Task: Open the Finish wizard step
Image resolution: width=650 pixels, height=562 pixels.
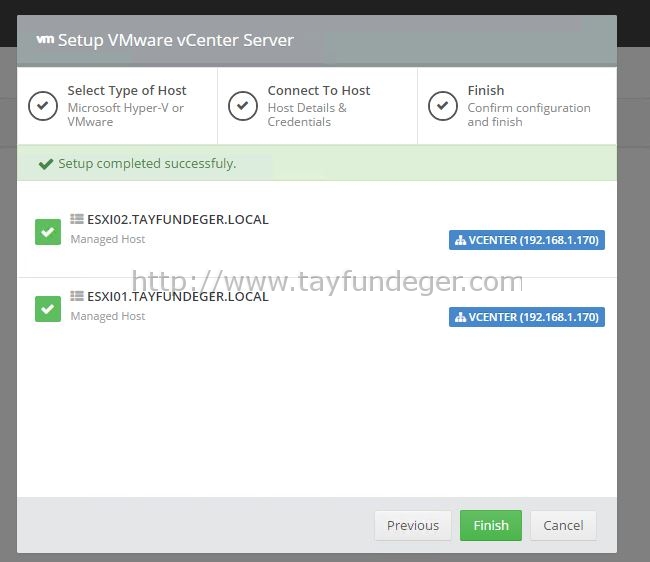Action: click(517, 106)
